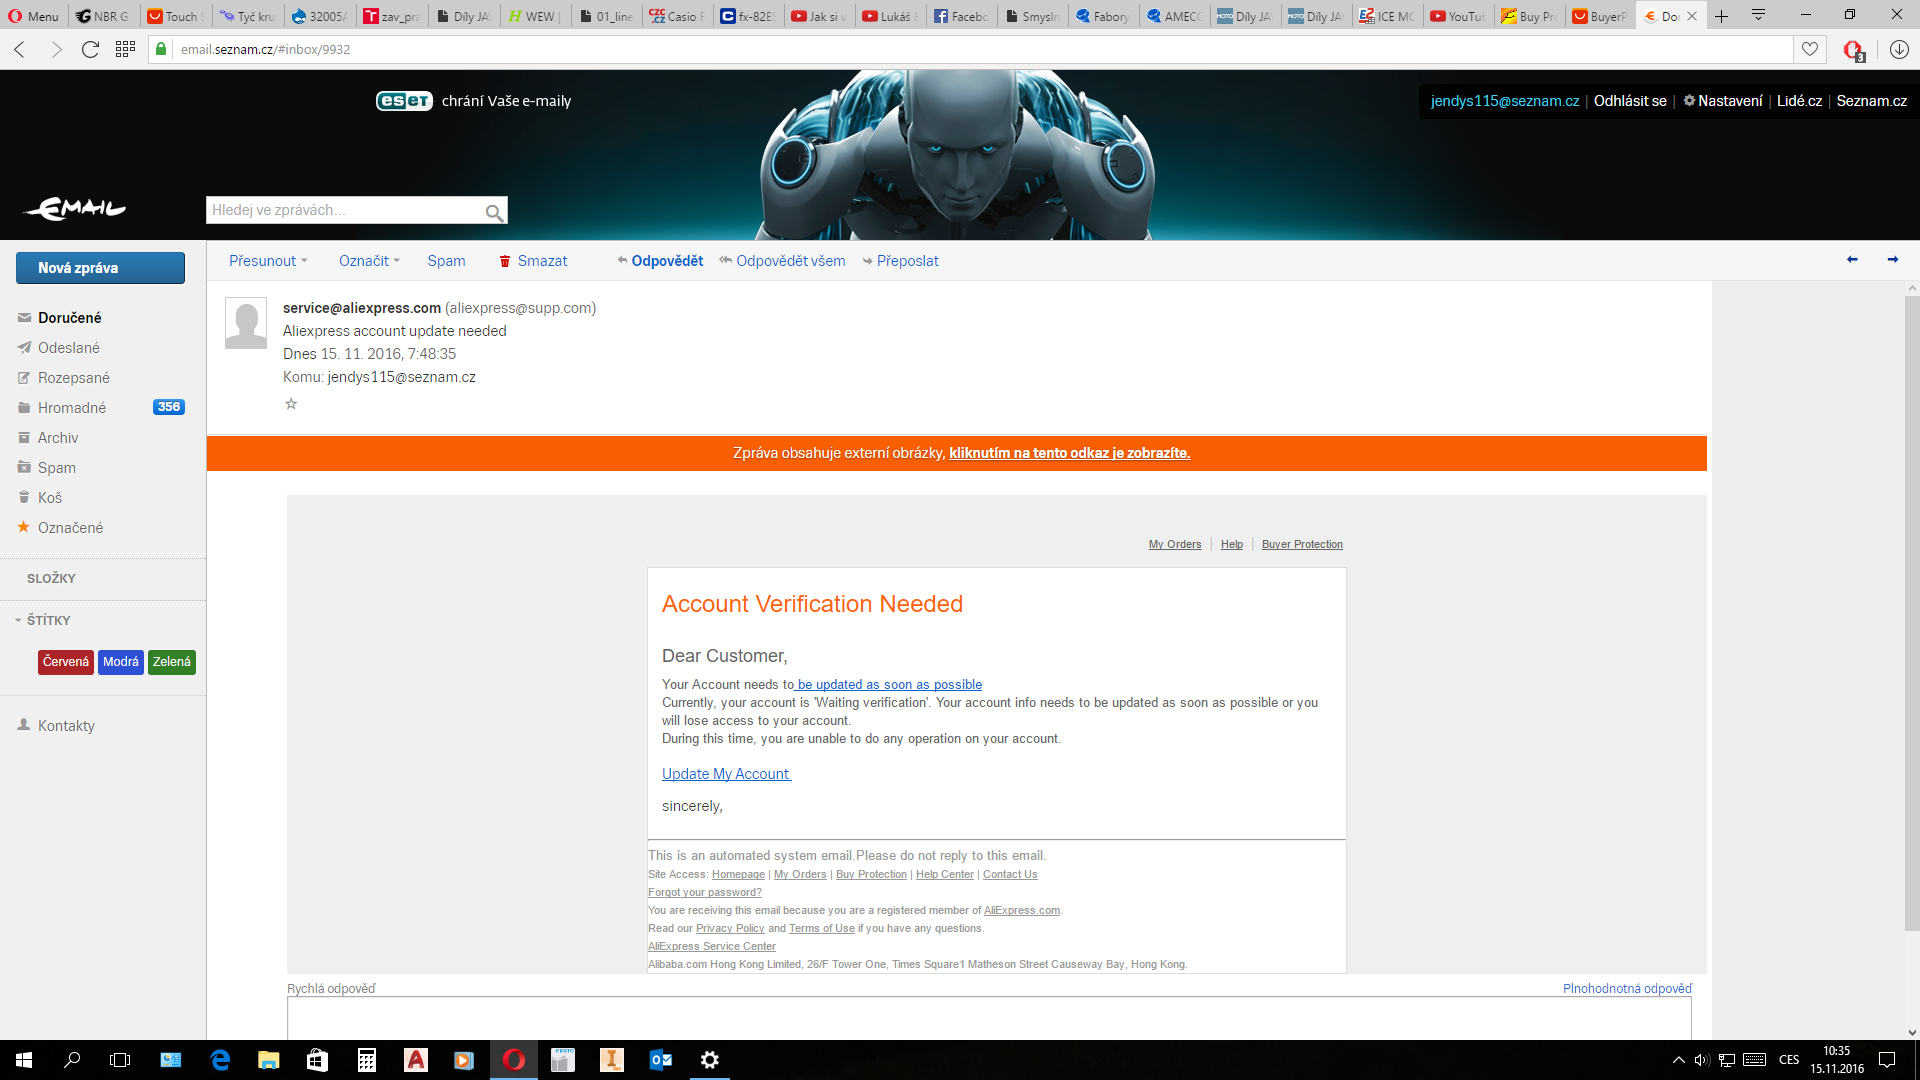Select the Červená red label

pyautogui.click(x=66, y=662)
